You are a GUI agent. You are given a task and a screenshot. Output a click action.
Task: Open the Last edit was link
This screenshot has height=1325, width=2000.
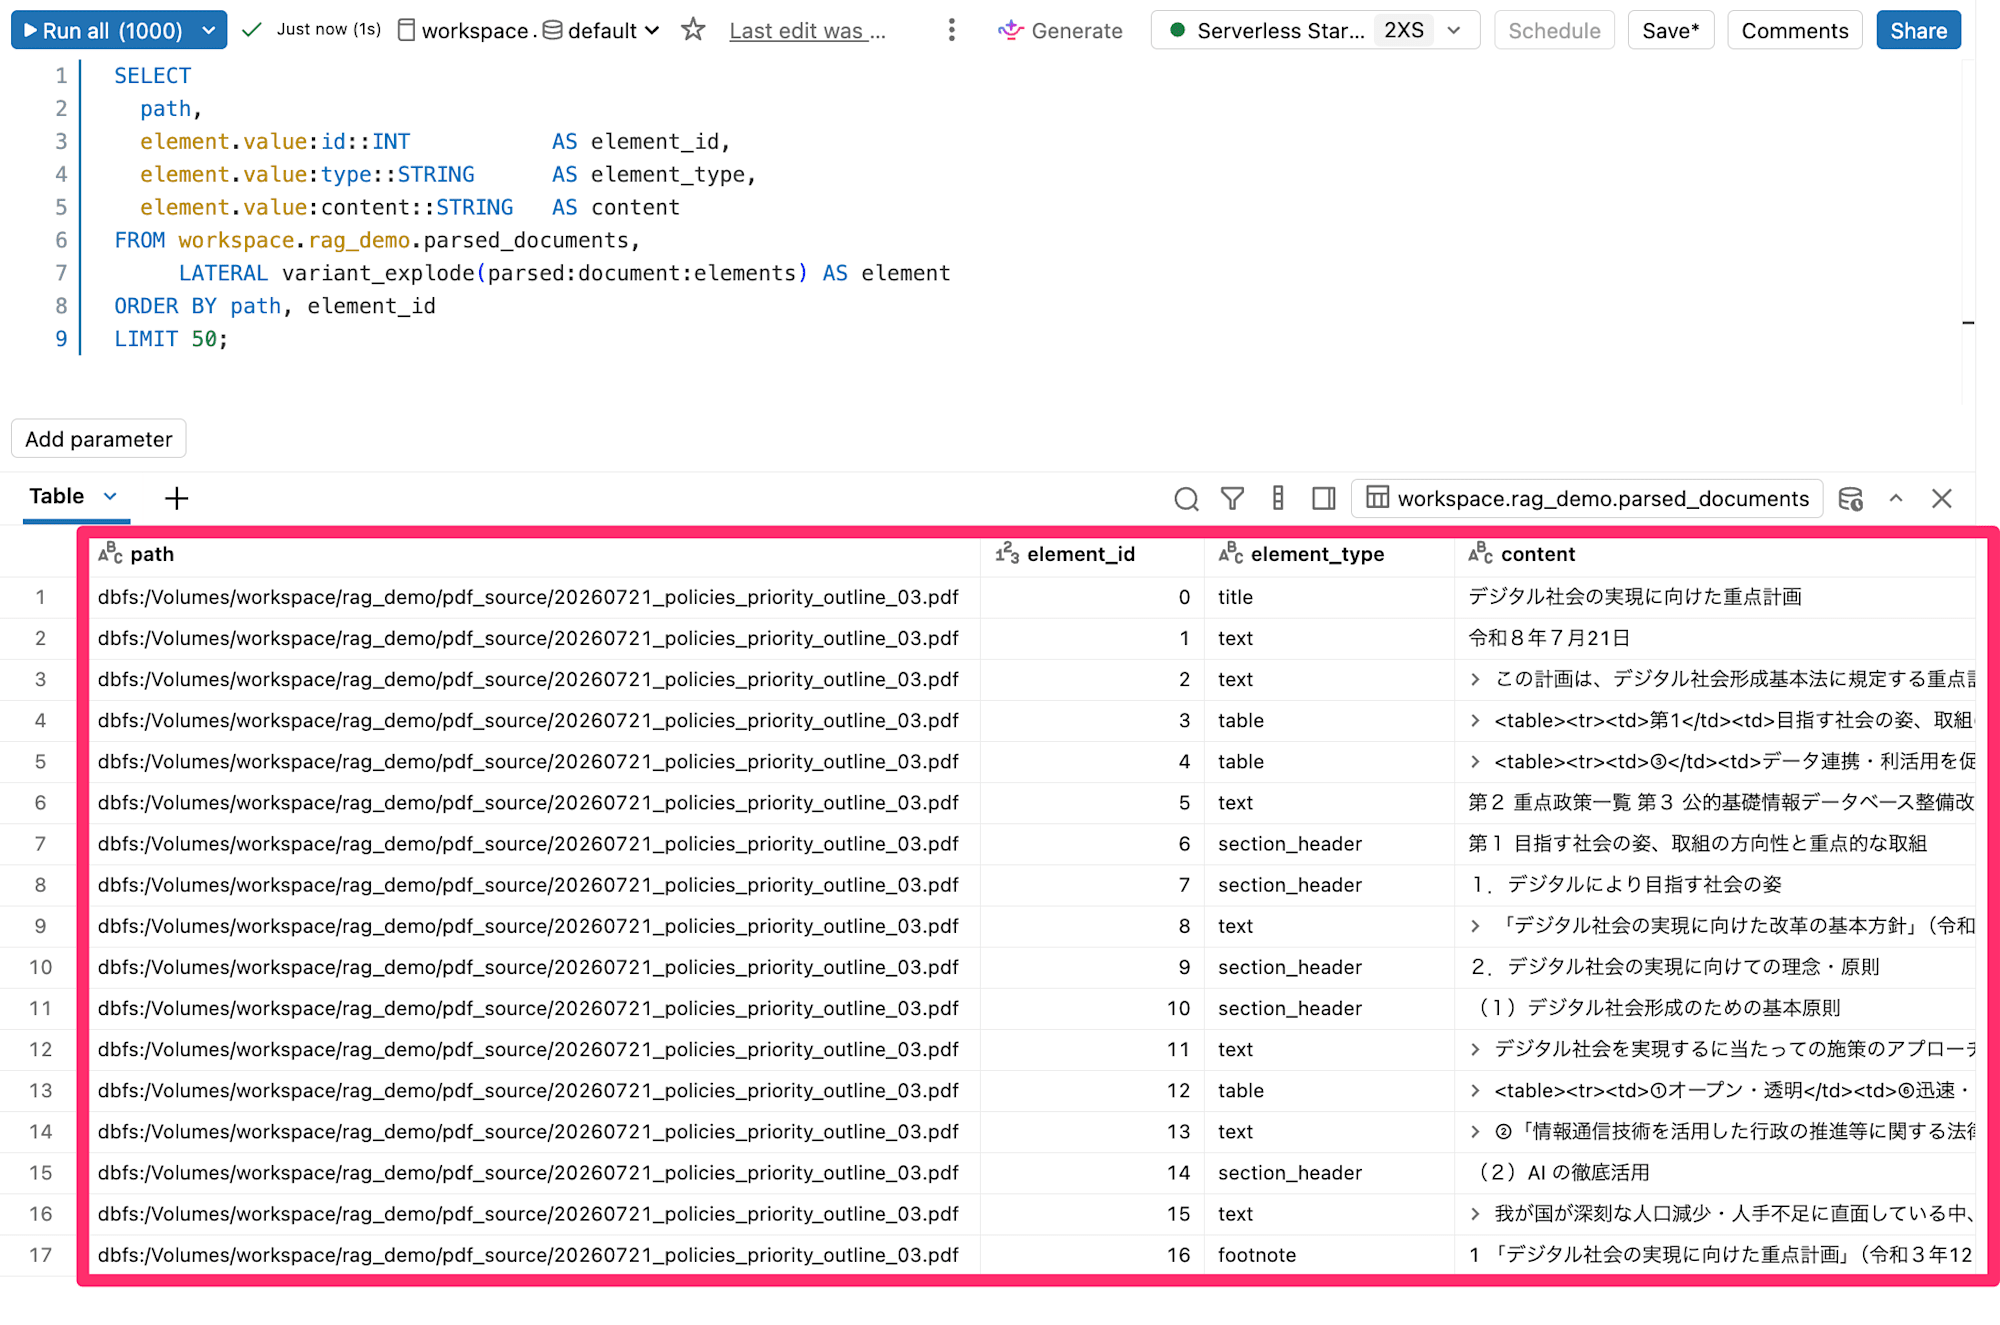(x=807, y=31)
